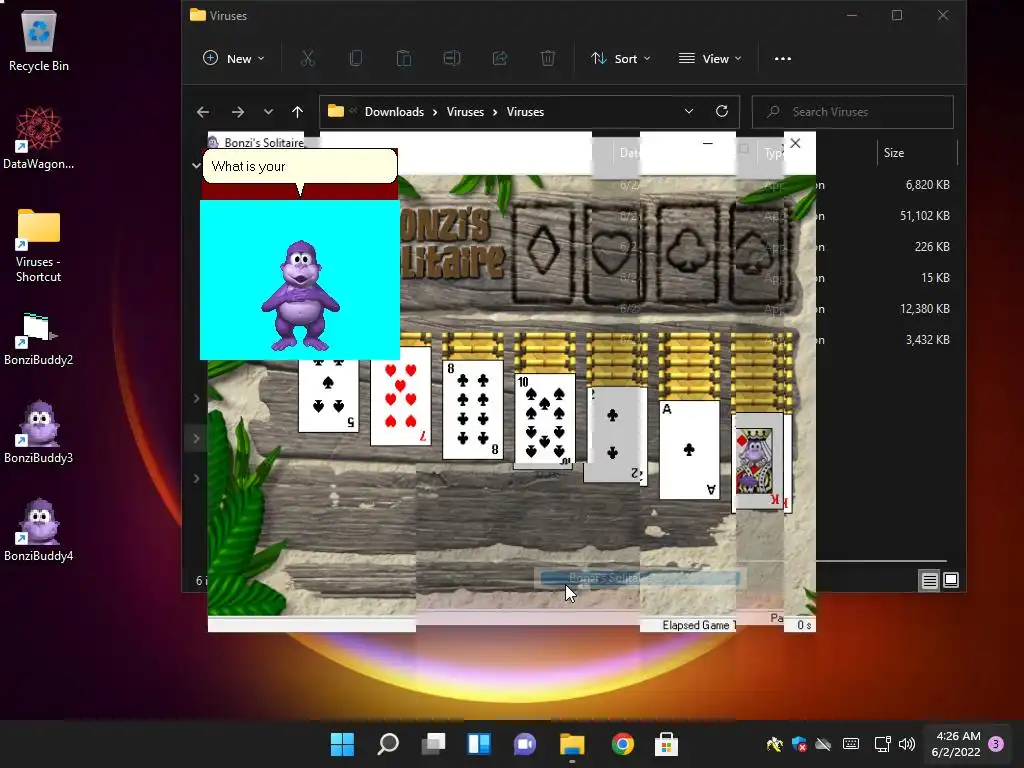Click in the Search Viruses field
The height and width of the screenshot is (768, 1024).
pyautogui.click(x=853, y=112)
